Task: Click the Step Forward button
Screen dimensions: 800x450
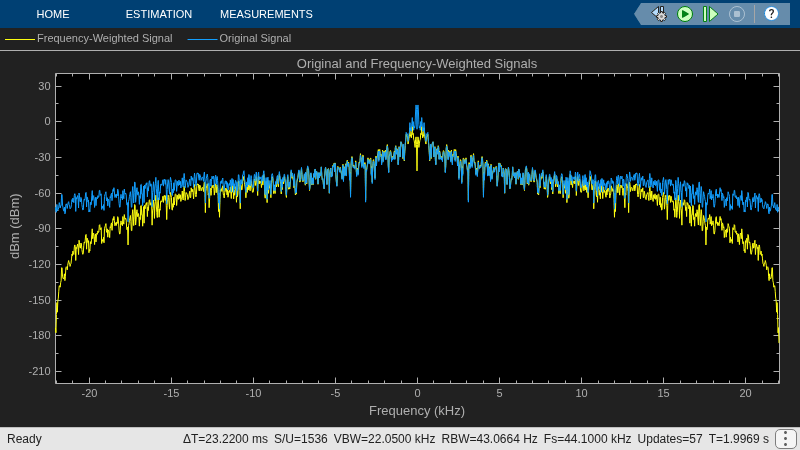Action: click(x=710, y=14)
